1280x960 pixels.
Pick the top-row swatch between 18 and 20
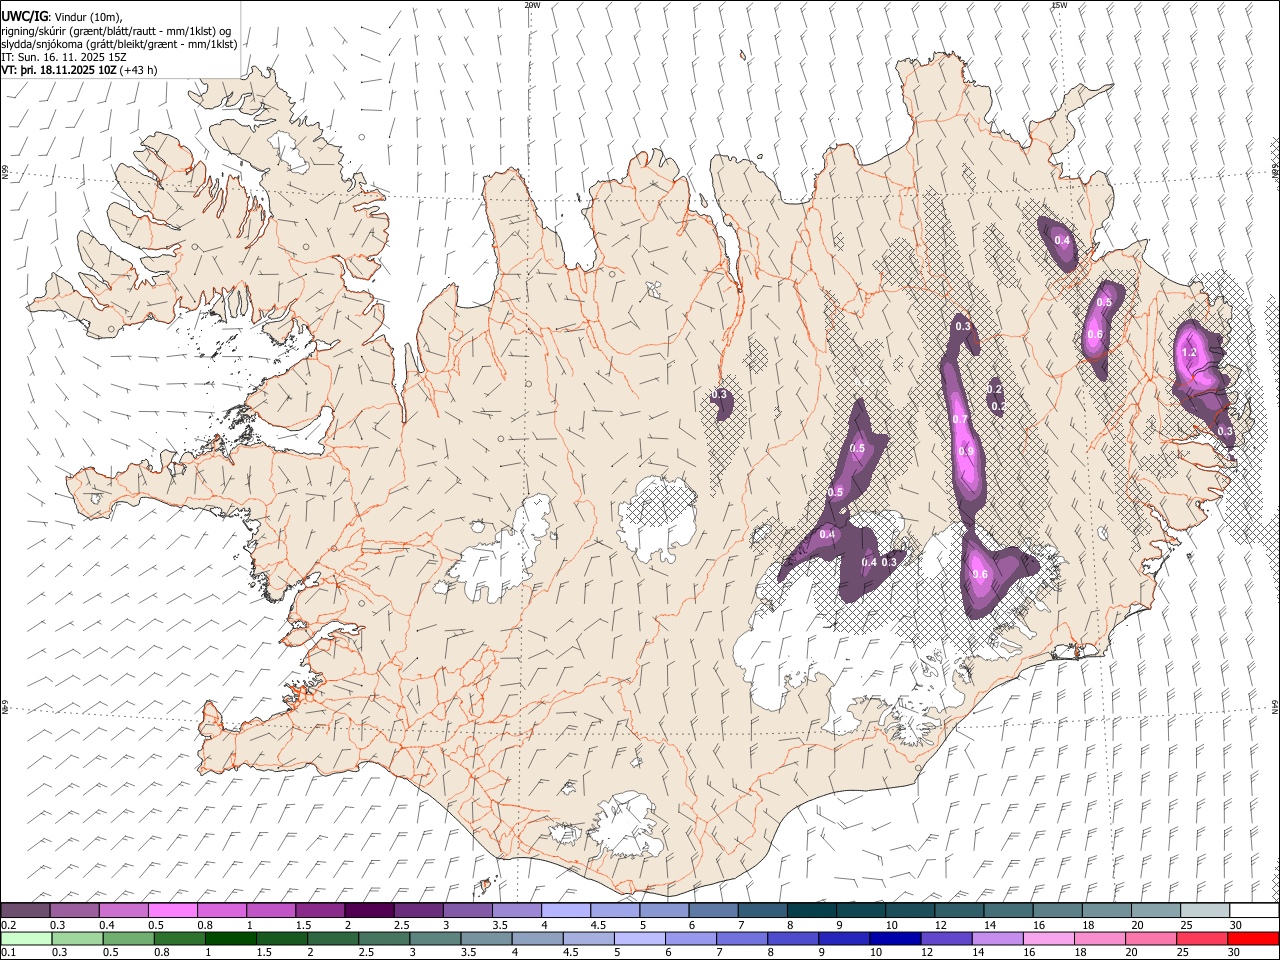[x=1106, y=911]
